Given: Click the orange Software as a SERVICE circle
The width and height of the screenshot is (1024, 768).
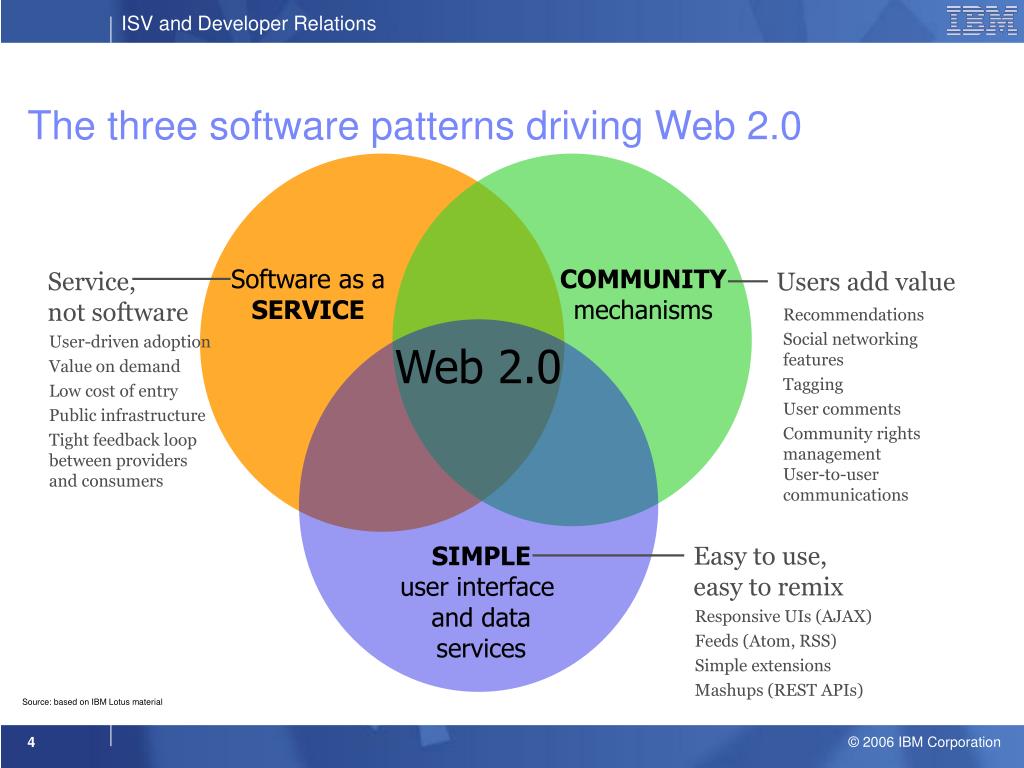Looking at the screenshot, I should click(307, 295).
